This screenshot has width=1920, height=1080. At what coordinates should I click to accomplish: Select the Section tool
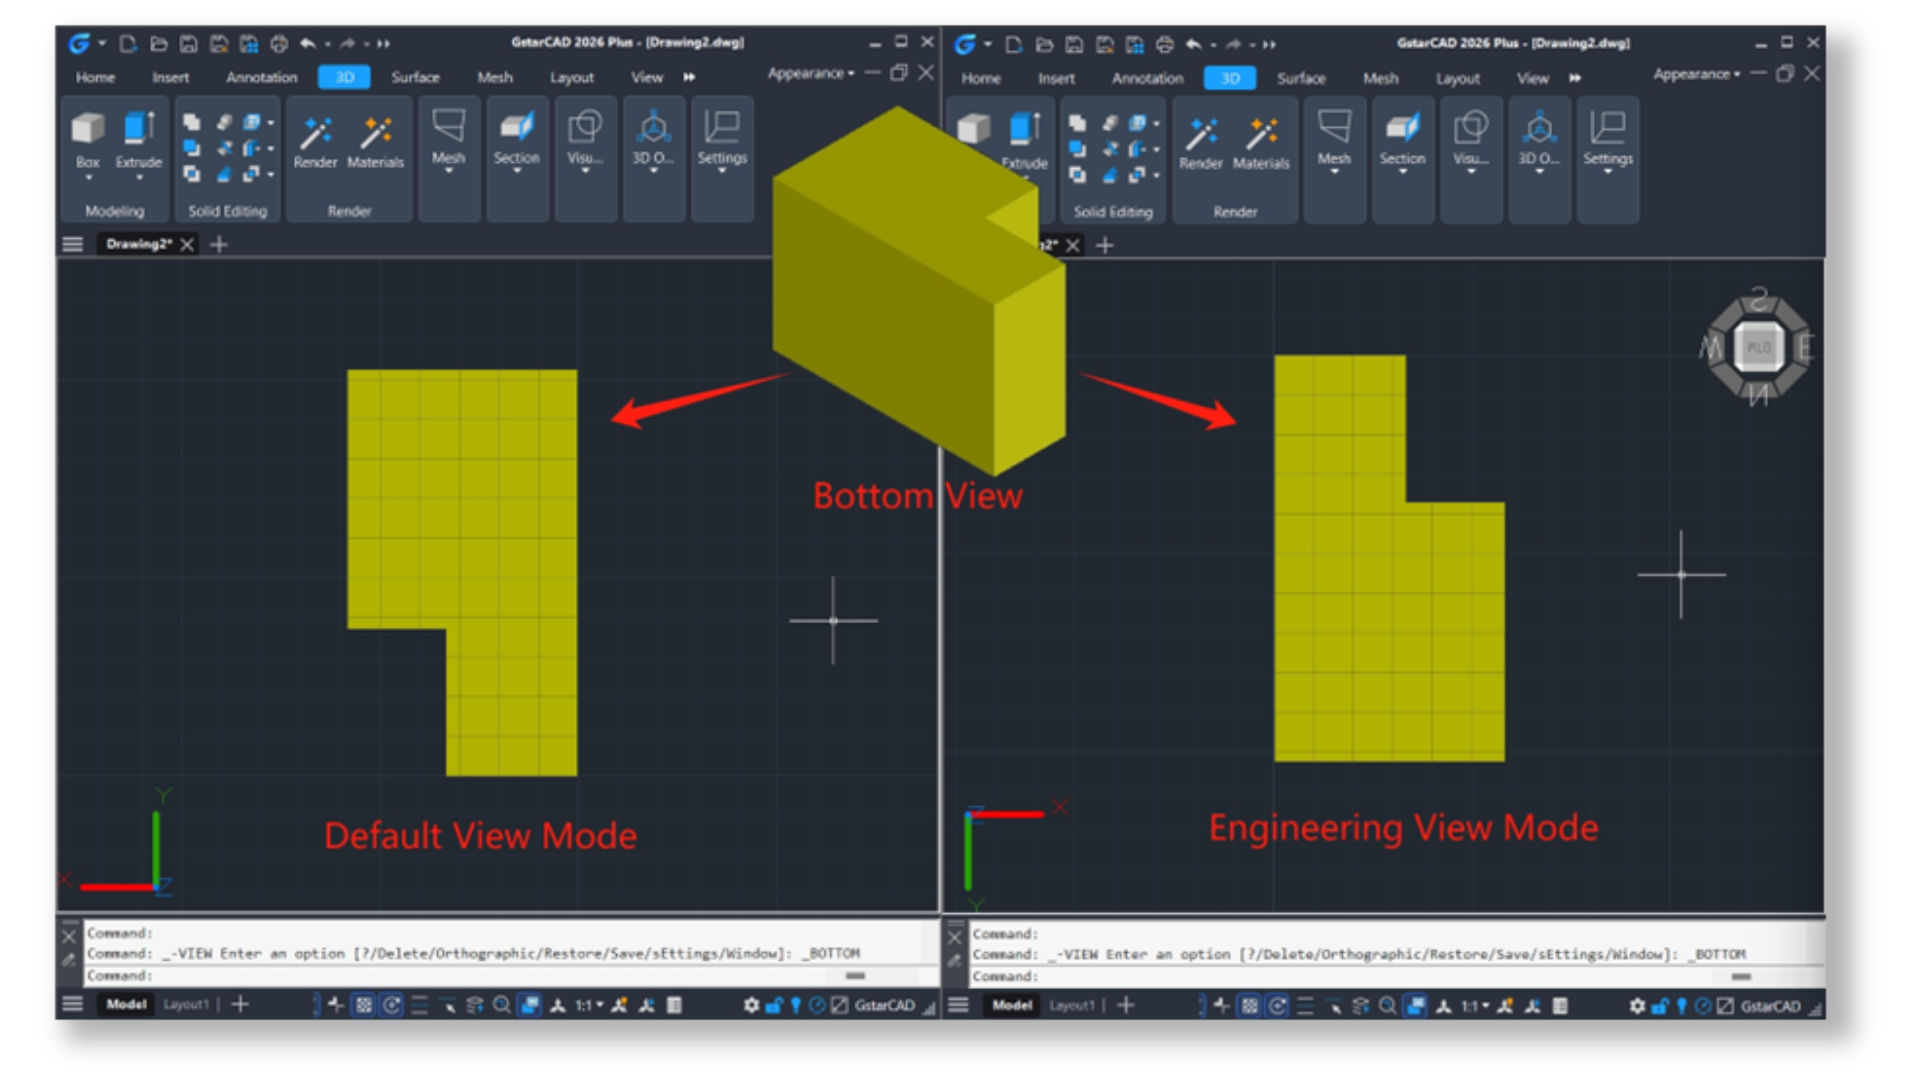click(x=516, y=130)
